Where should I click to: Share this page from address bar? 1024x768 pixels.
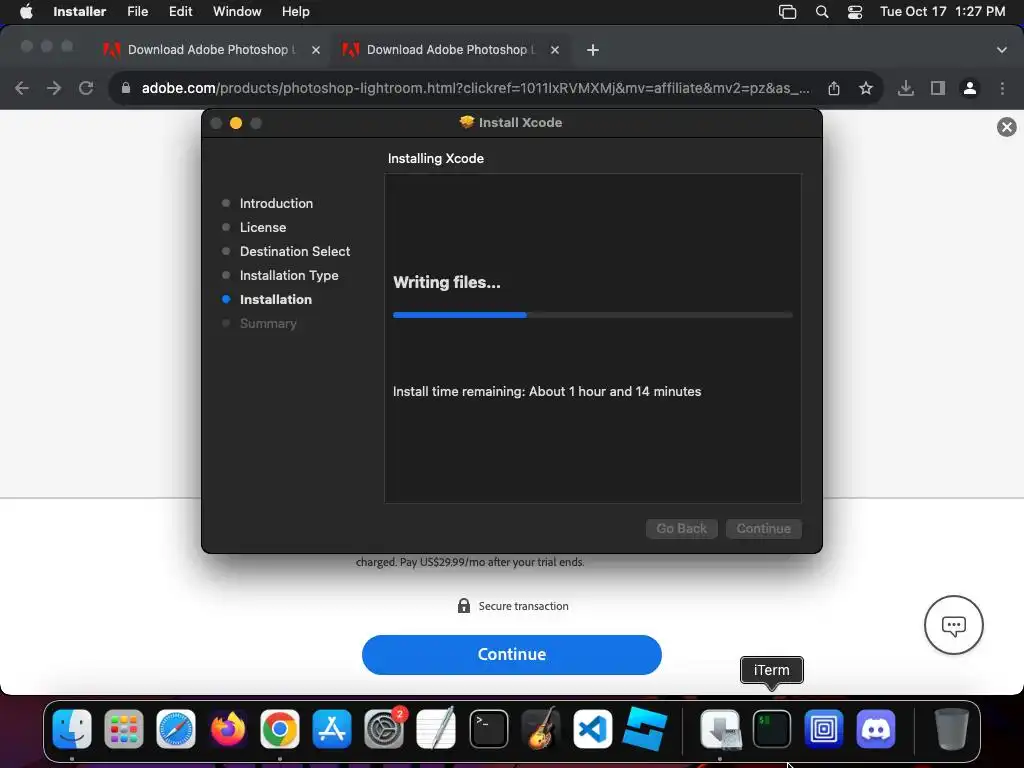[x=834, y=88]
